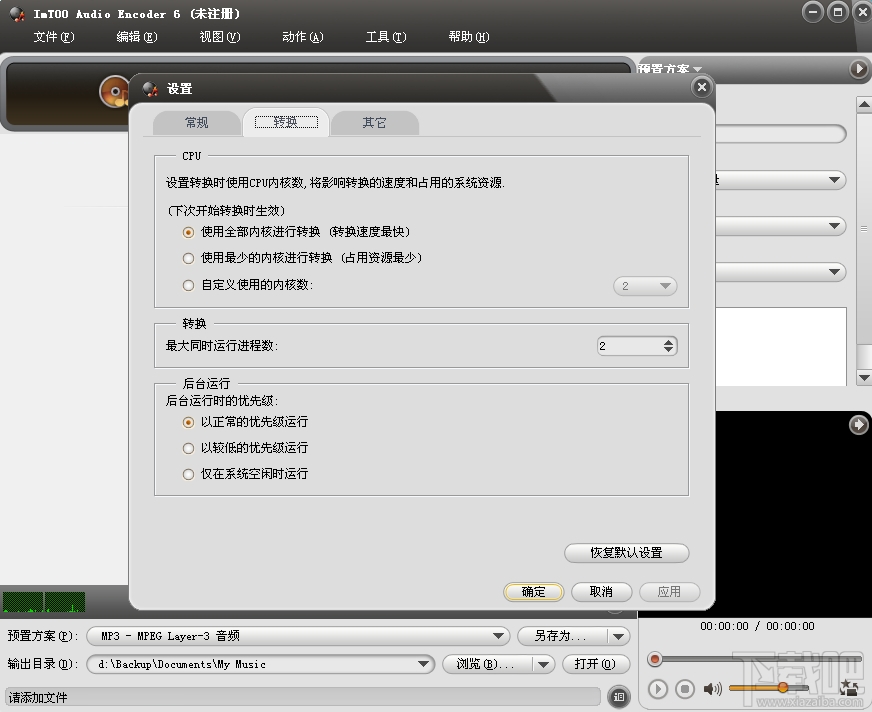Click the 恢复默认设置 button
The height and width of the screenshot is (712, 872).
coord(626,553)
